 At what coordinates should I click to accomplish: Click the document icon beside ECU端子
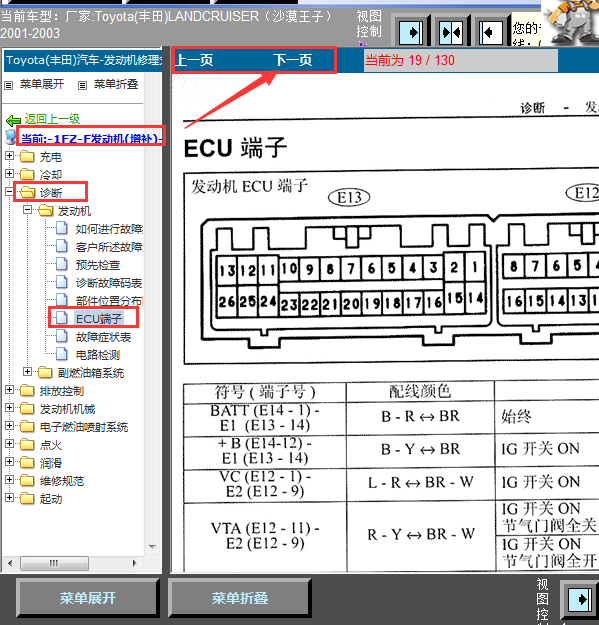[x=61, y=318]
